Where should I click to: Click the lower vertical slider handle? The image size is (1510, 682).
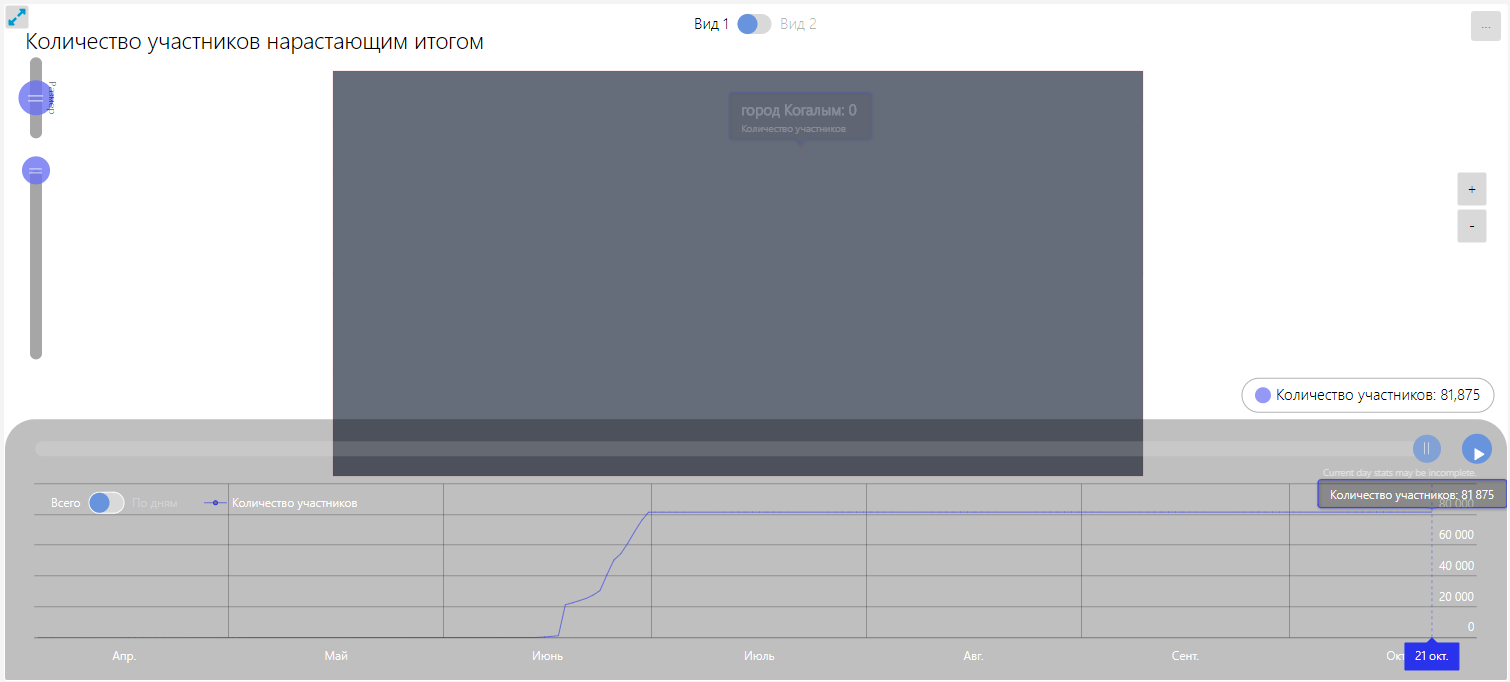pos(36,171)
